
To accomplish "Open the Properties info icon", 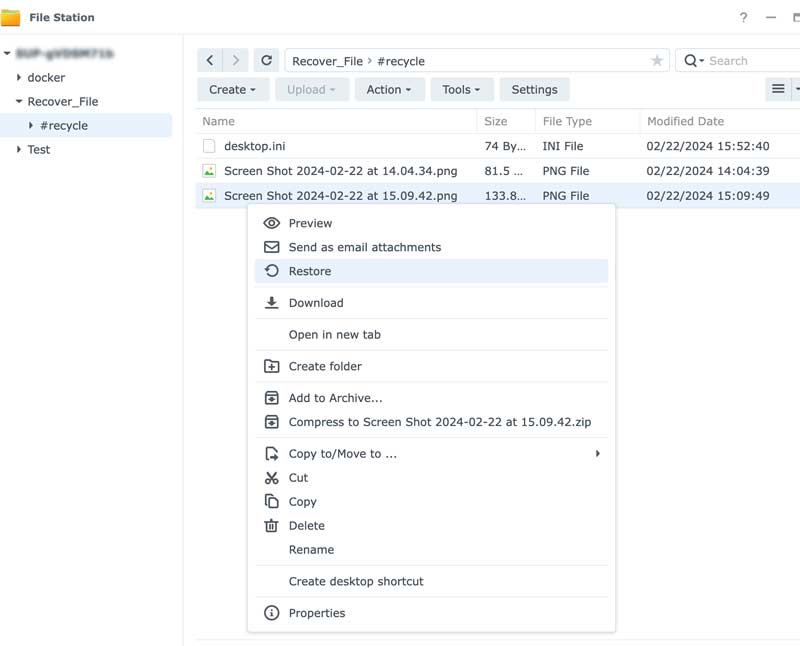I will (x=270, y=614).
